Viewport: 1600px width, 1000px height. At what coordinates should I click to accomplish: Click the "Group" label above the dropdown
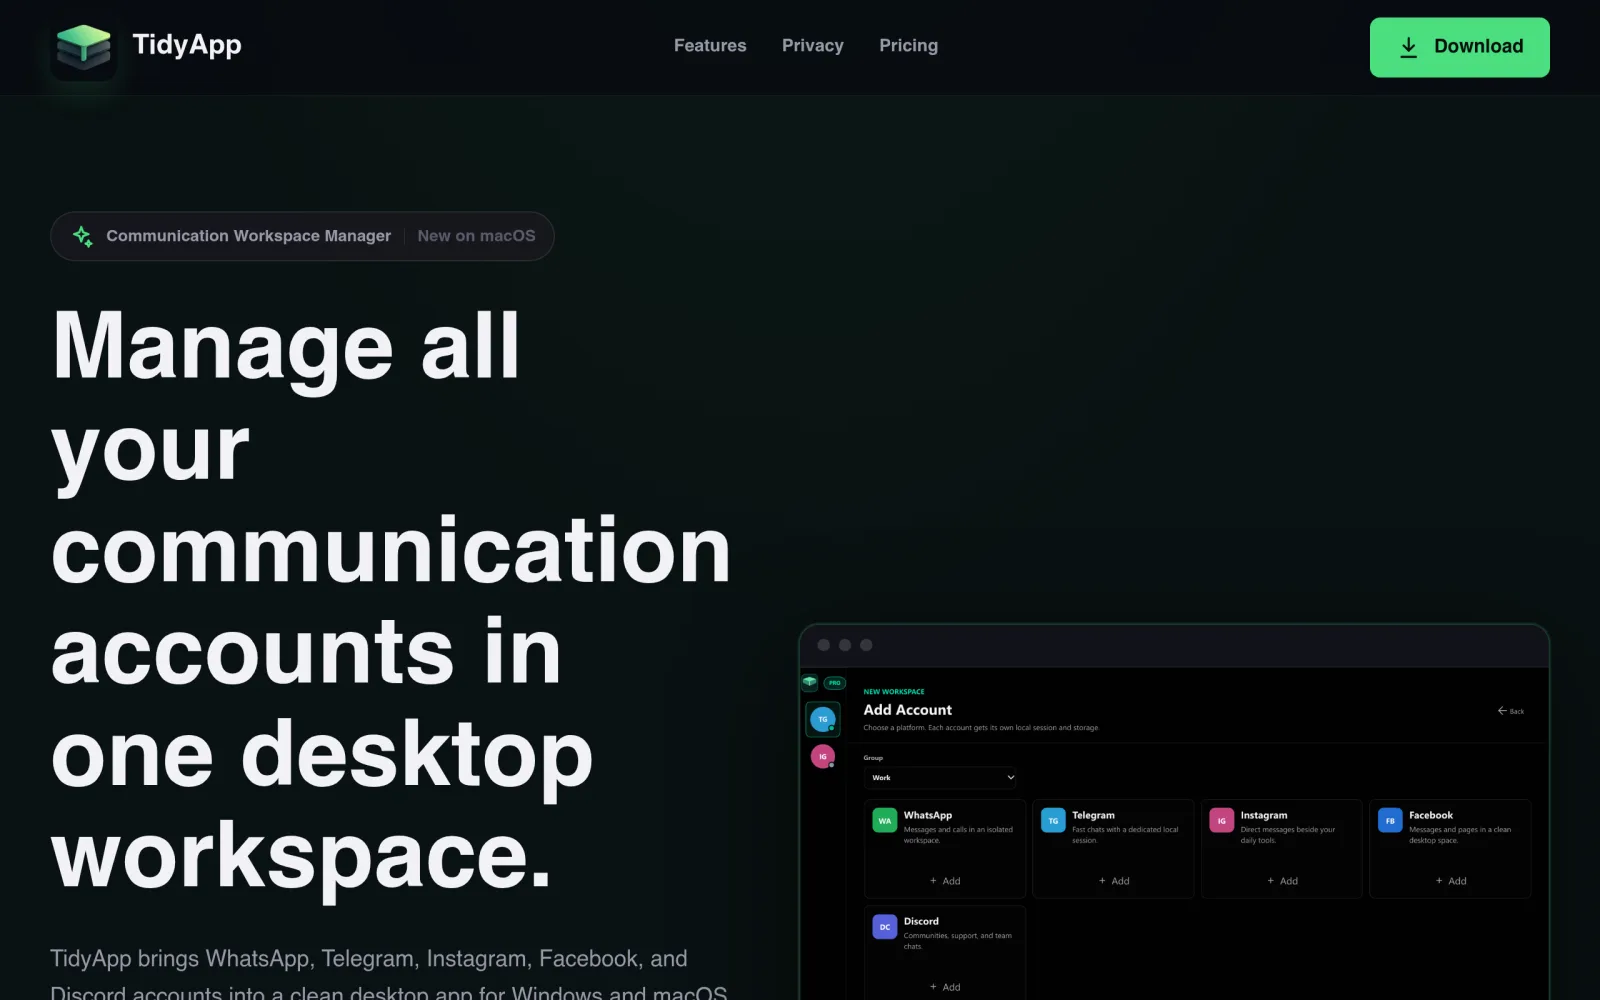(x=873, y=758)
